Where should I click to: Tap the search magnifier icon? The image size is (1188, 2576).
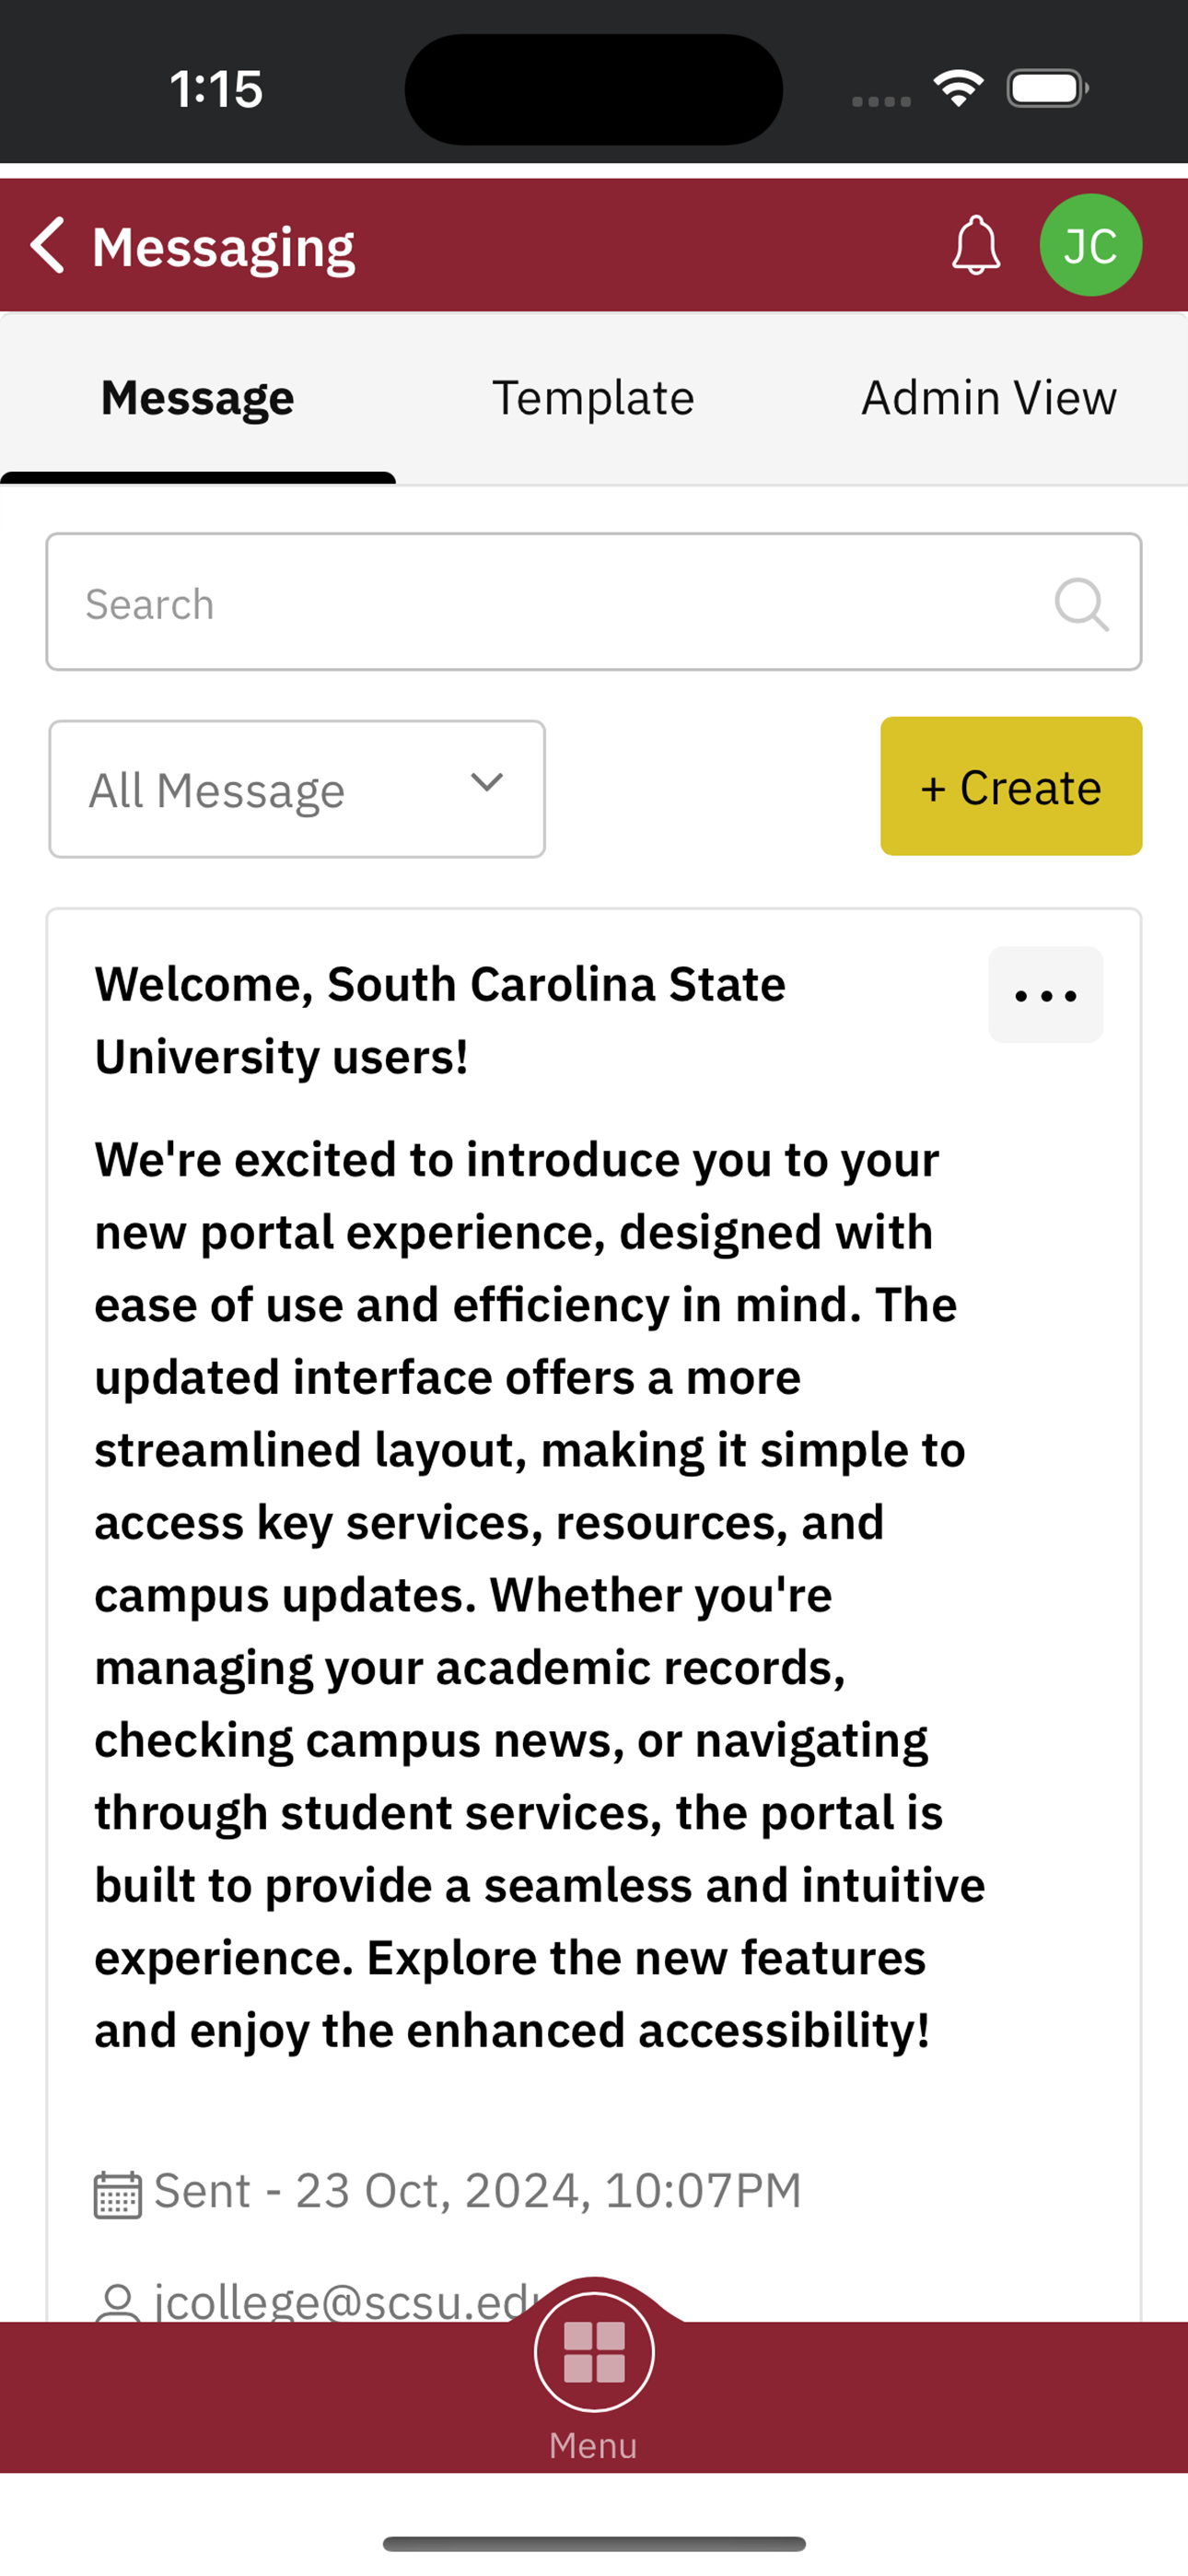point(1081,604)
